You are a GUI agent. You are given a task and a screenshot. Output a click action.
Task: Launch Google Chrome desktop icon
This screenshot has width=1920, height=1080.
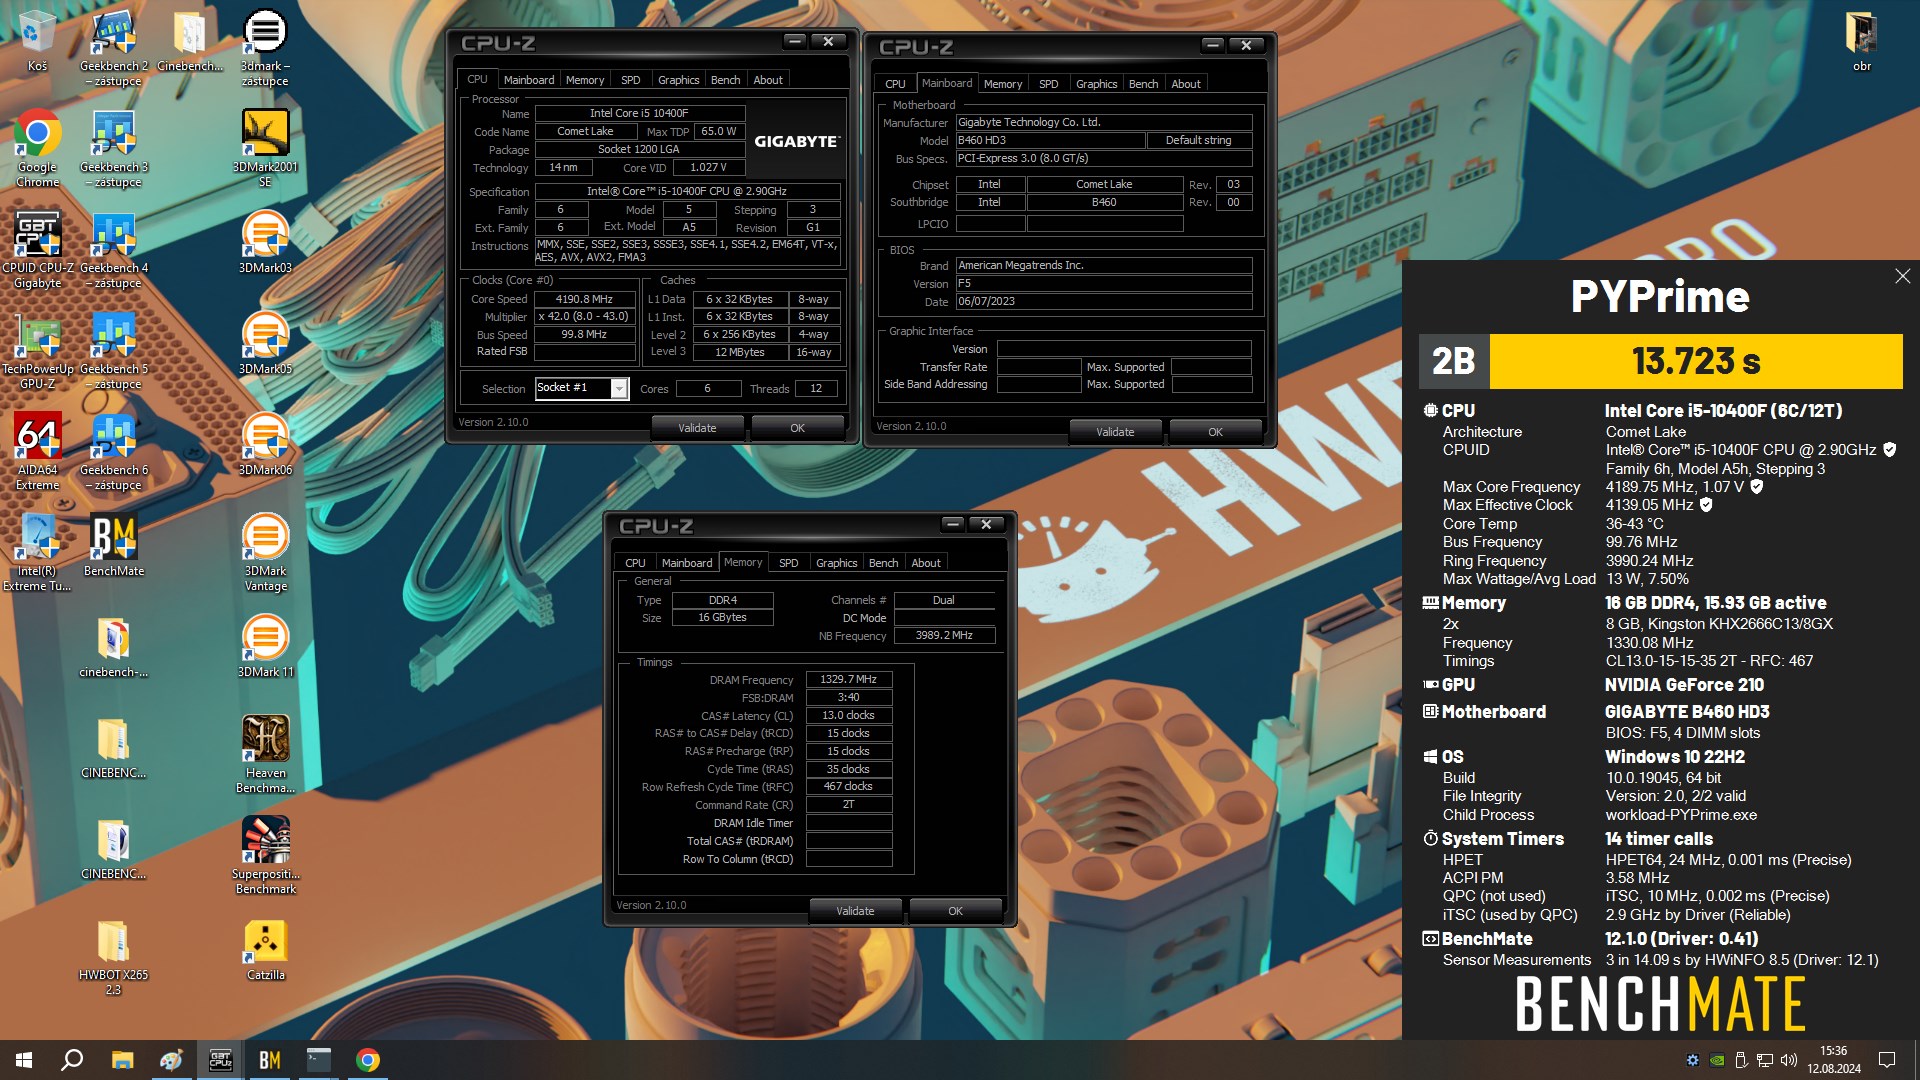(37, 148)
